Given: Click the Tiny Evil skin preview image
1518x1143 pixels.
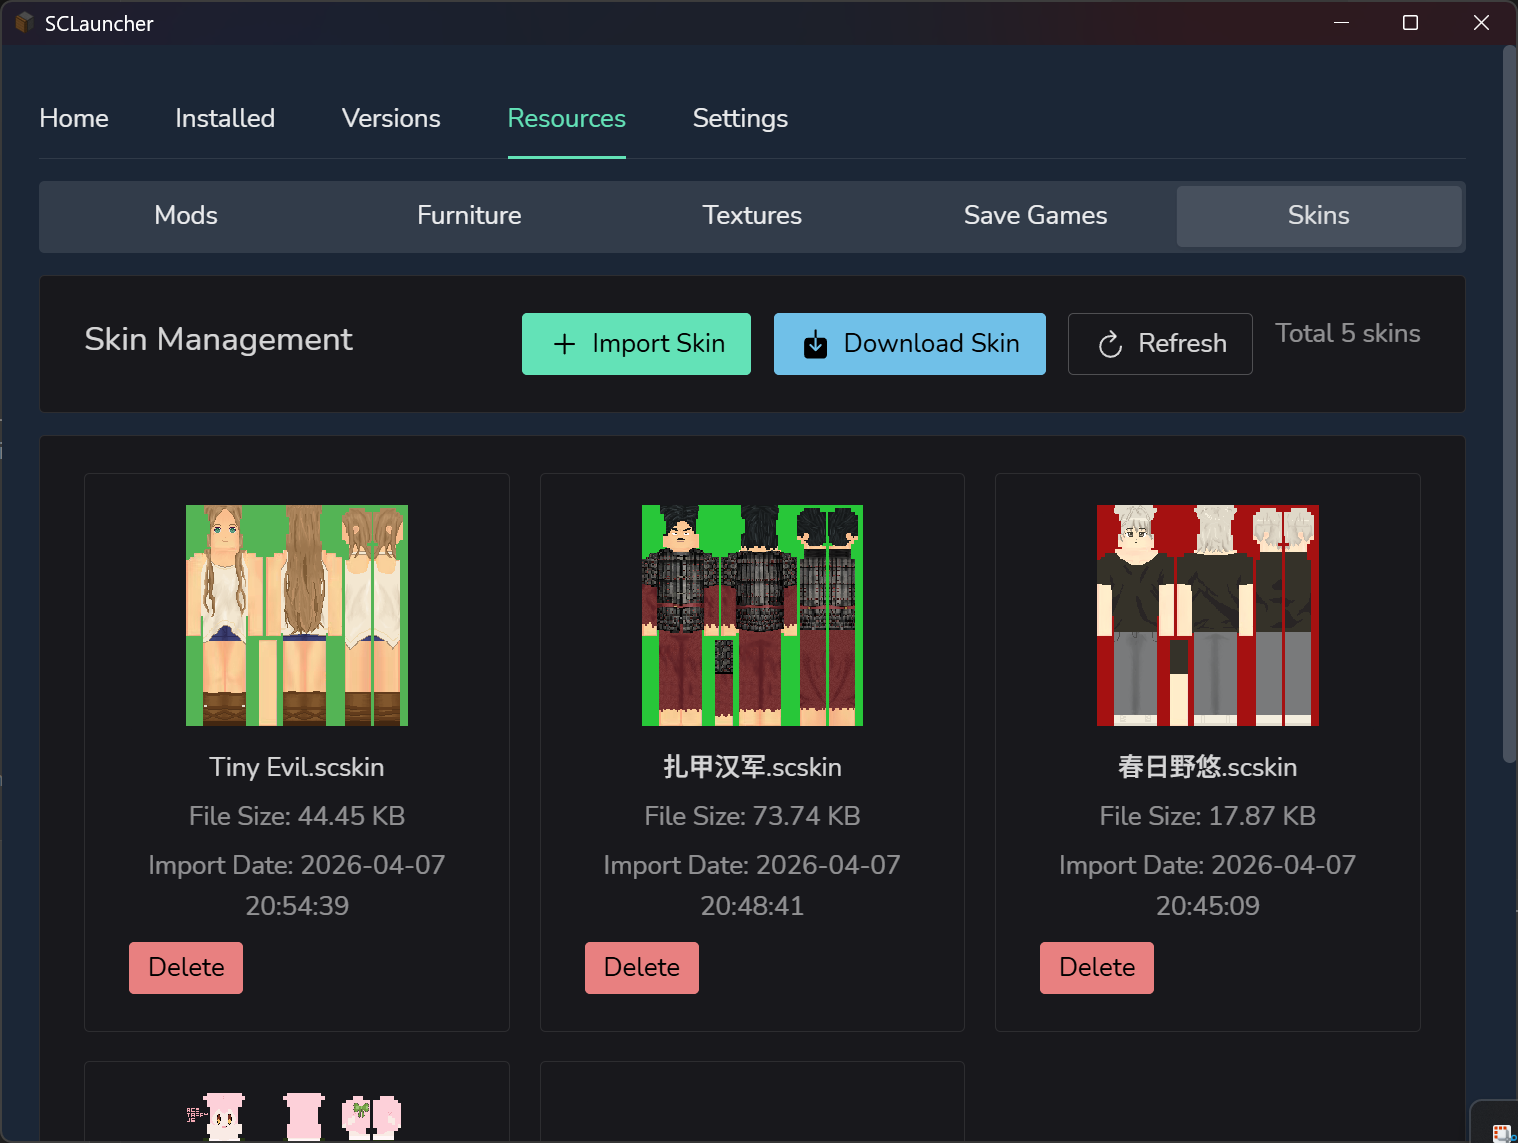Looking at the screenshot, I should click(x=297, y=615).
